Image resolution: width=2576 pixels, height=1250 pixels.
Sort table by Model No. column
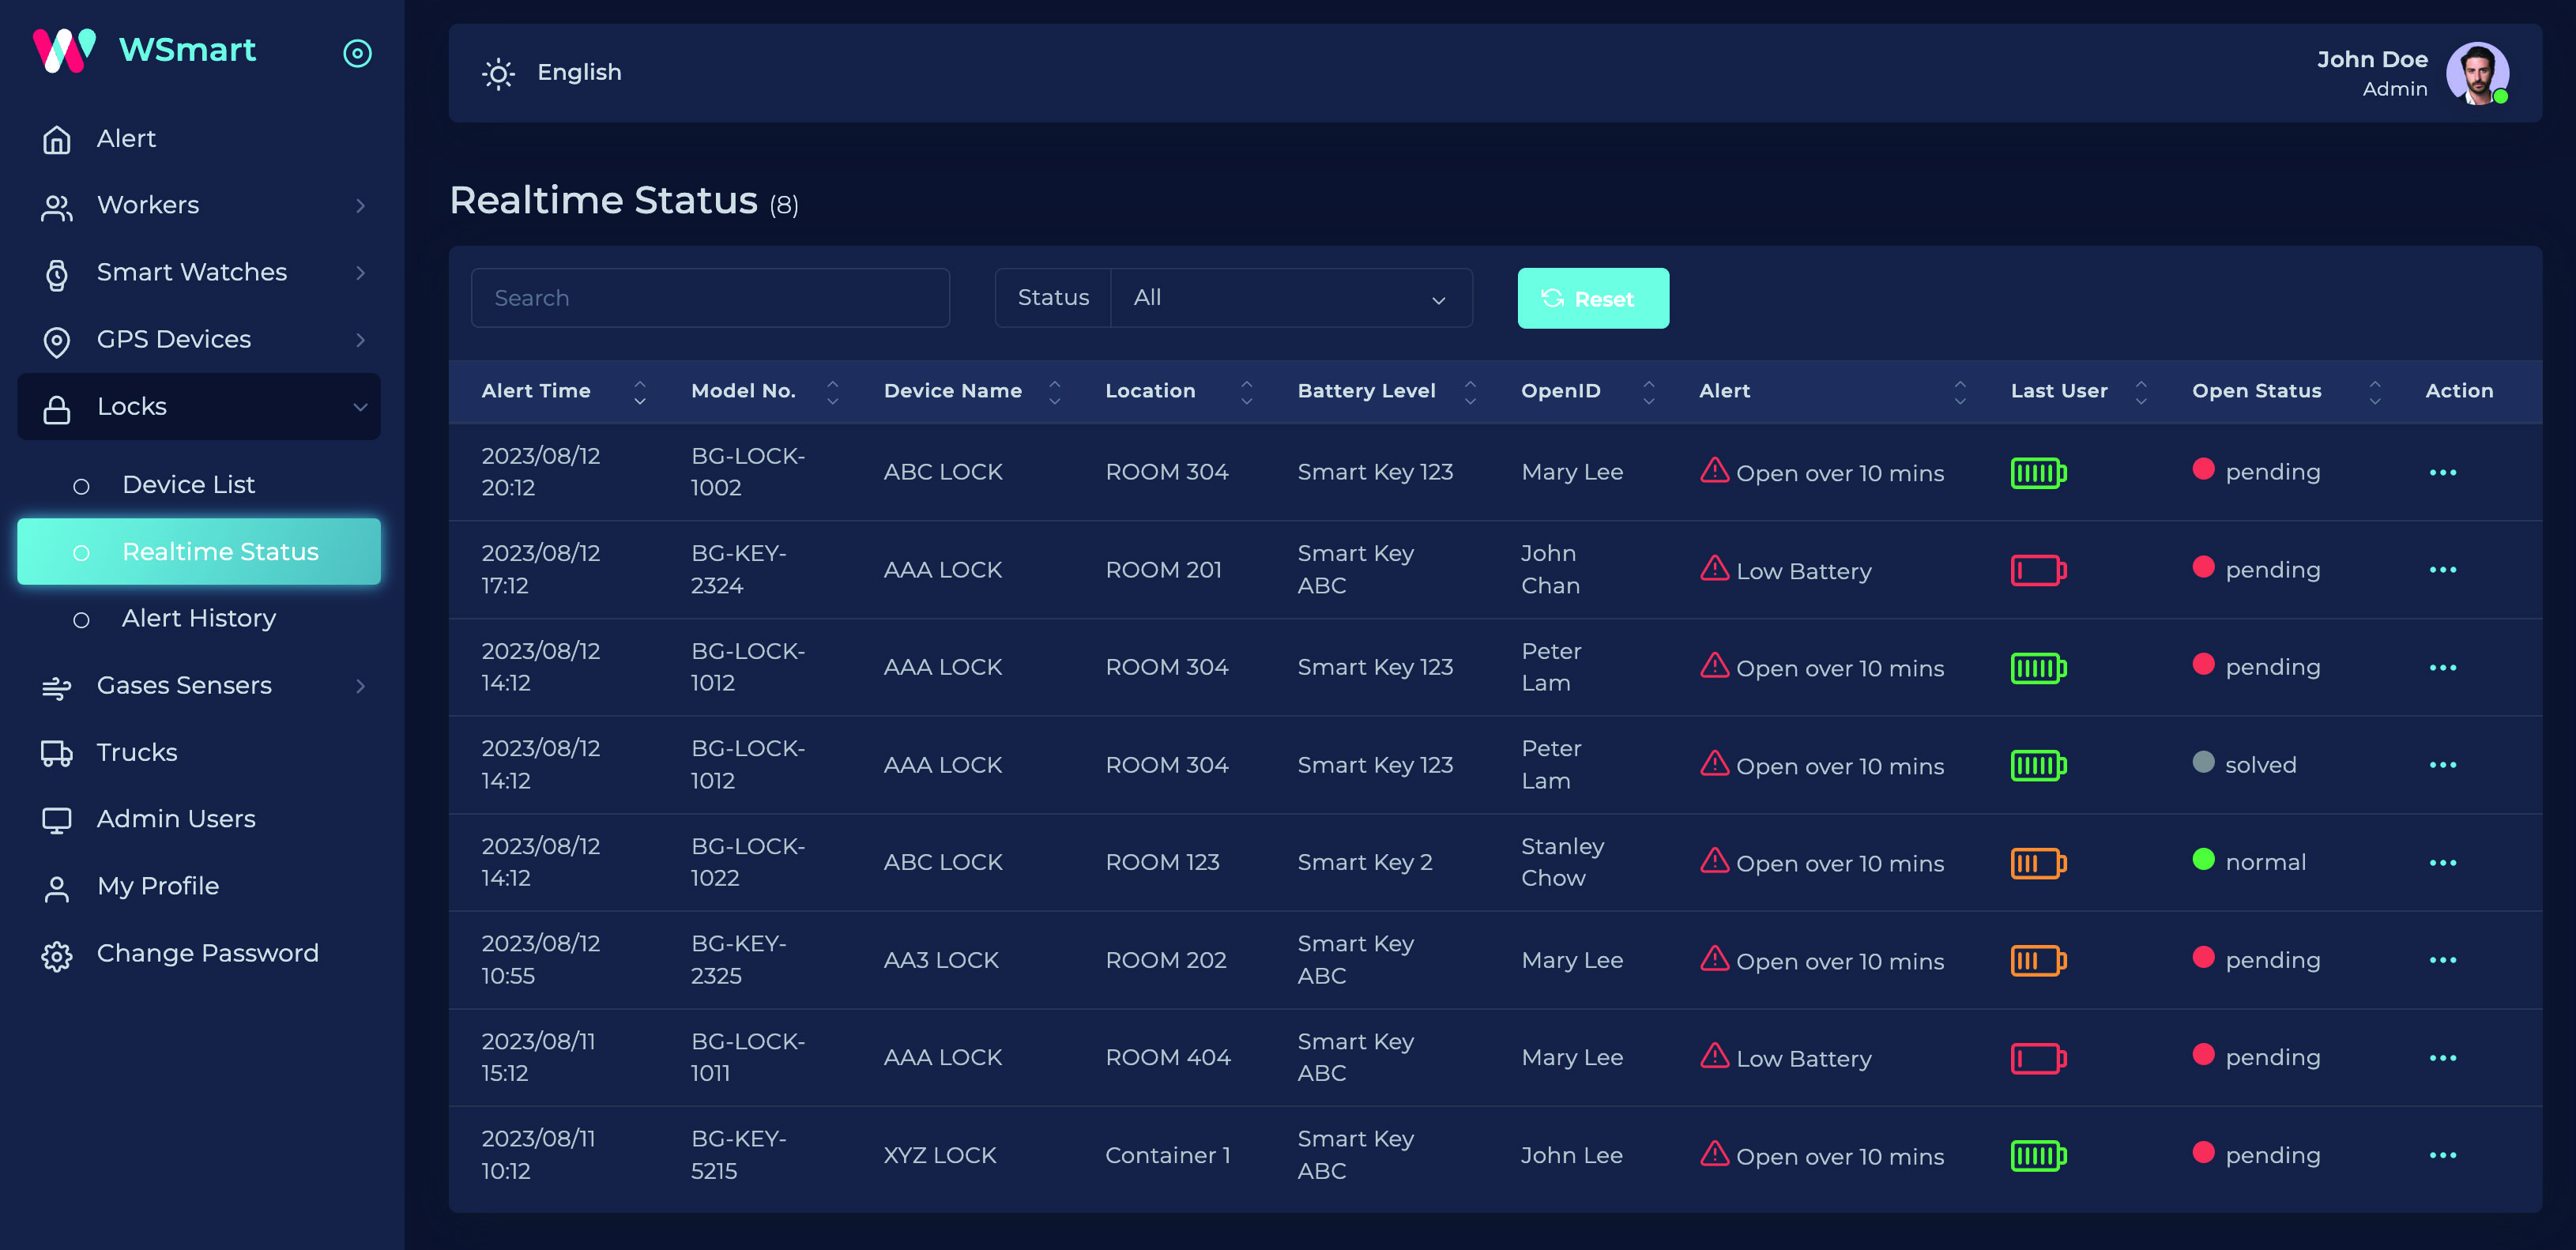(832, 392)
